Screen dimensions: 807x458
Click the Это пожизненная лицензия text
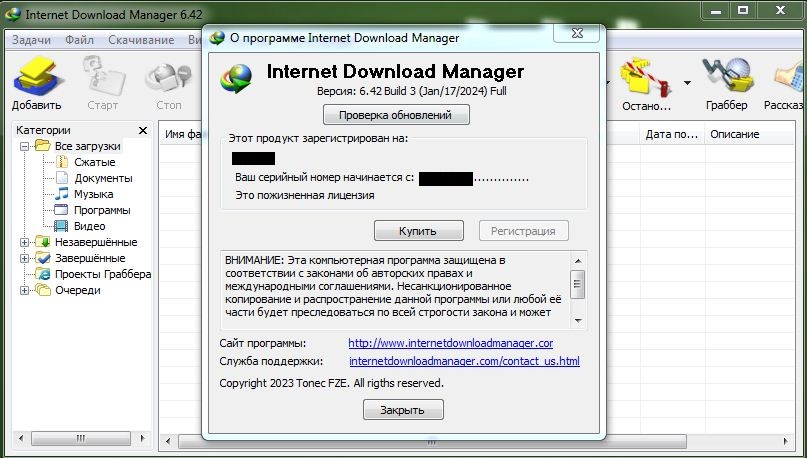click(305, 195)
